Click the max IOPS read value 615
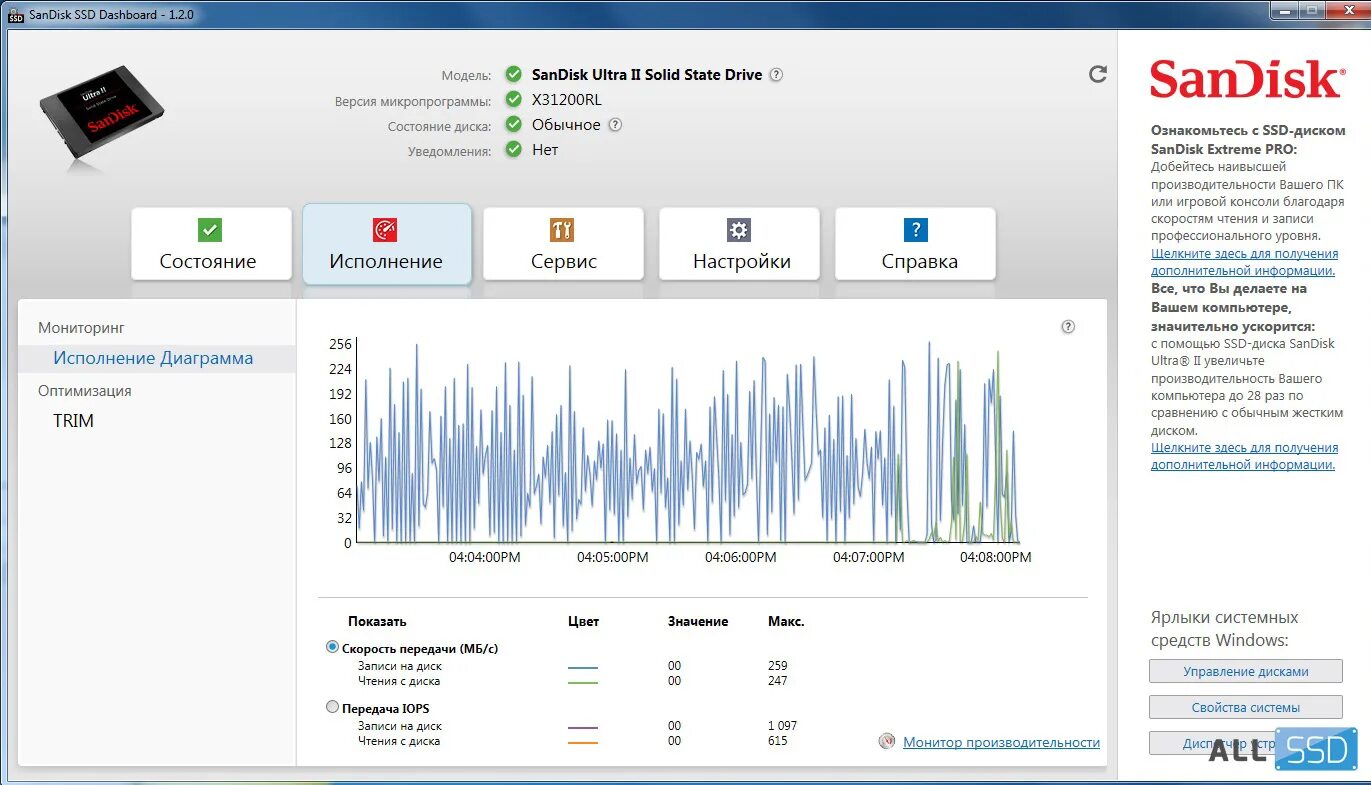 [777, 741]
